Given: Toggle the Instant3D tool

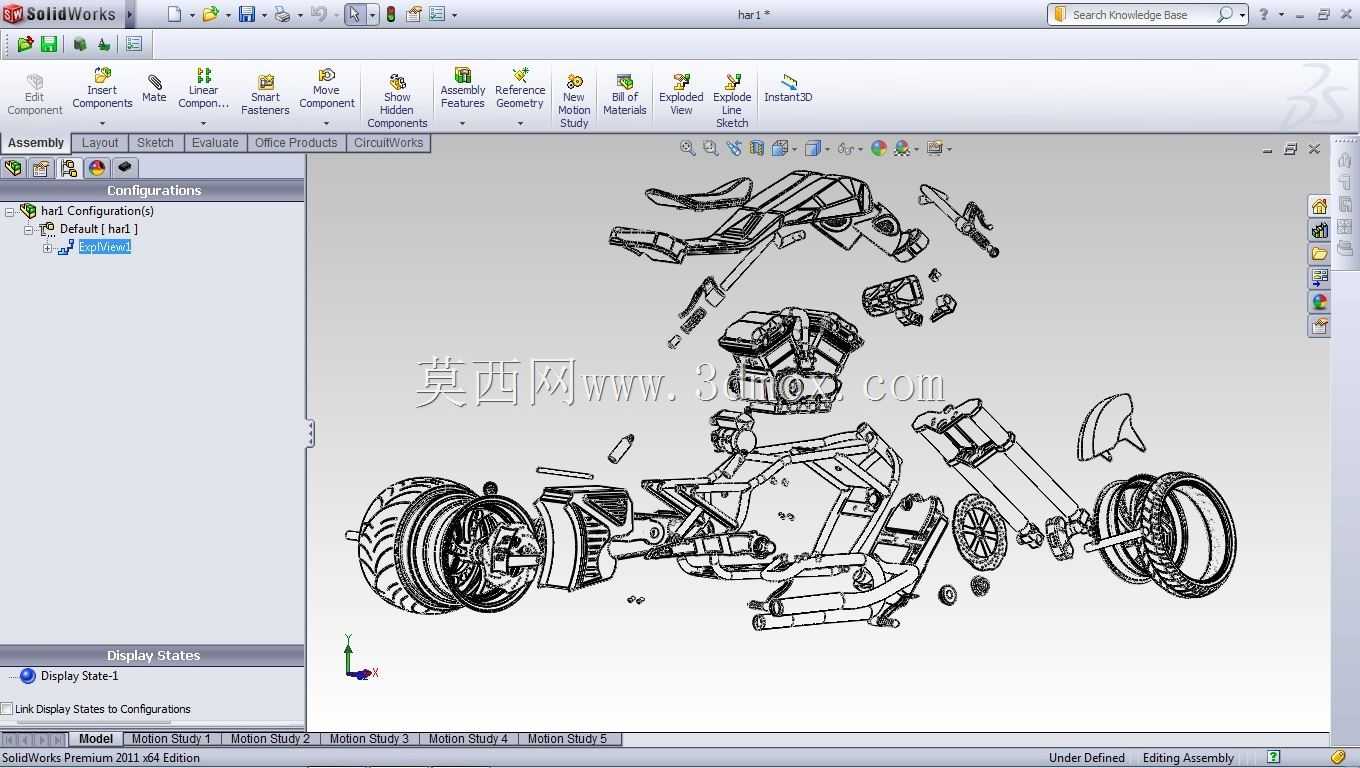Looking at the screenshot, I should pos(788,88).
